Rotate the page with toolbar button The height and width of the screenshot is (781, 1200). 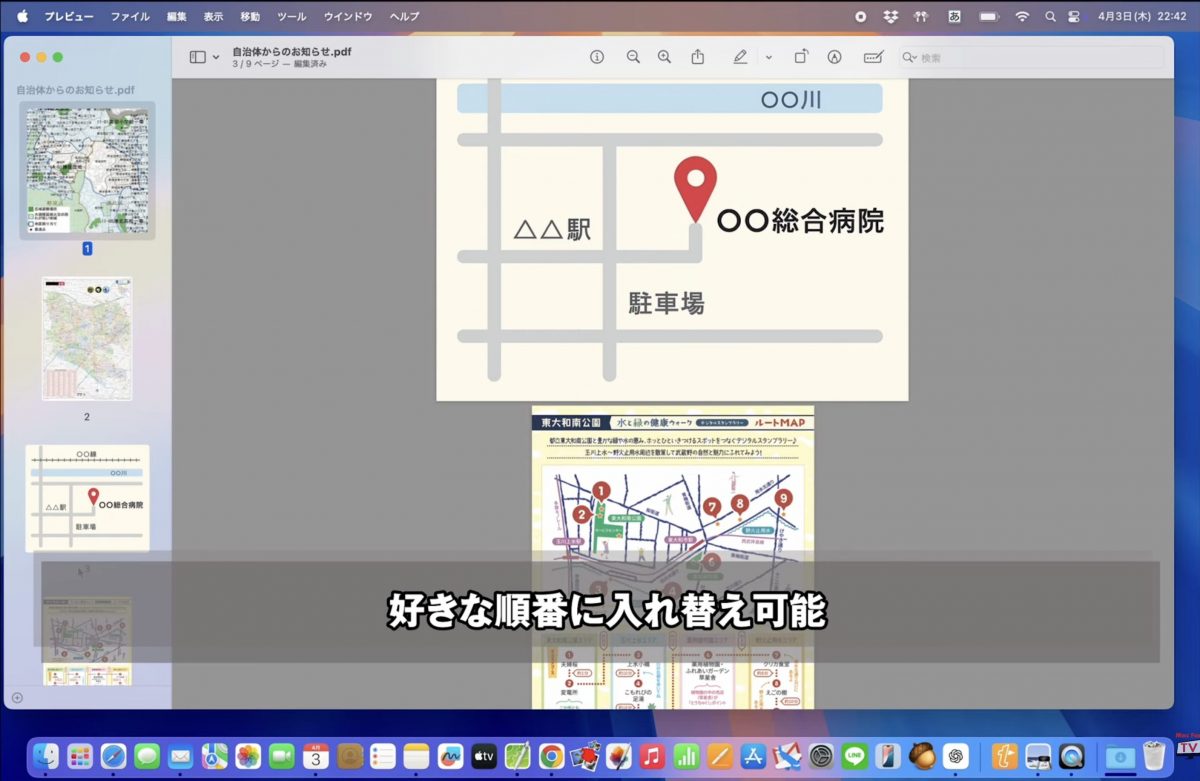(801, 57)
